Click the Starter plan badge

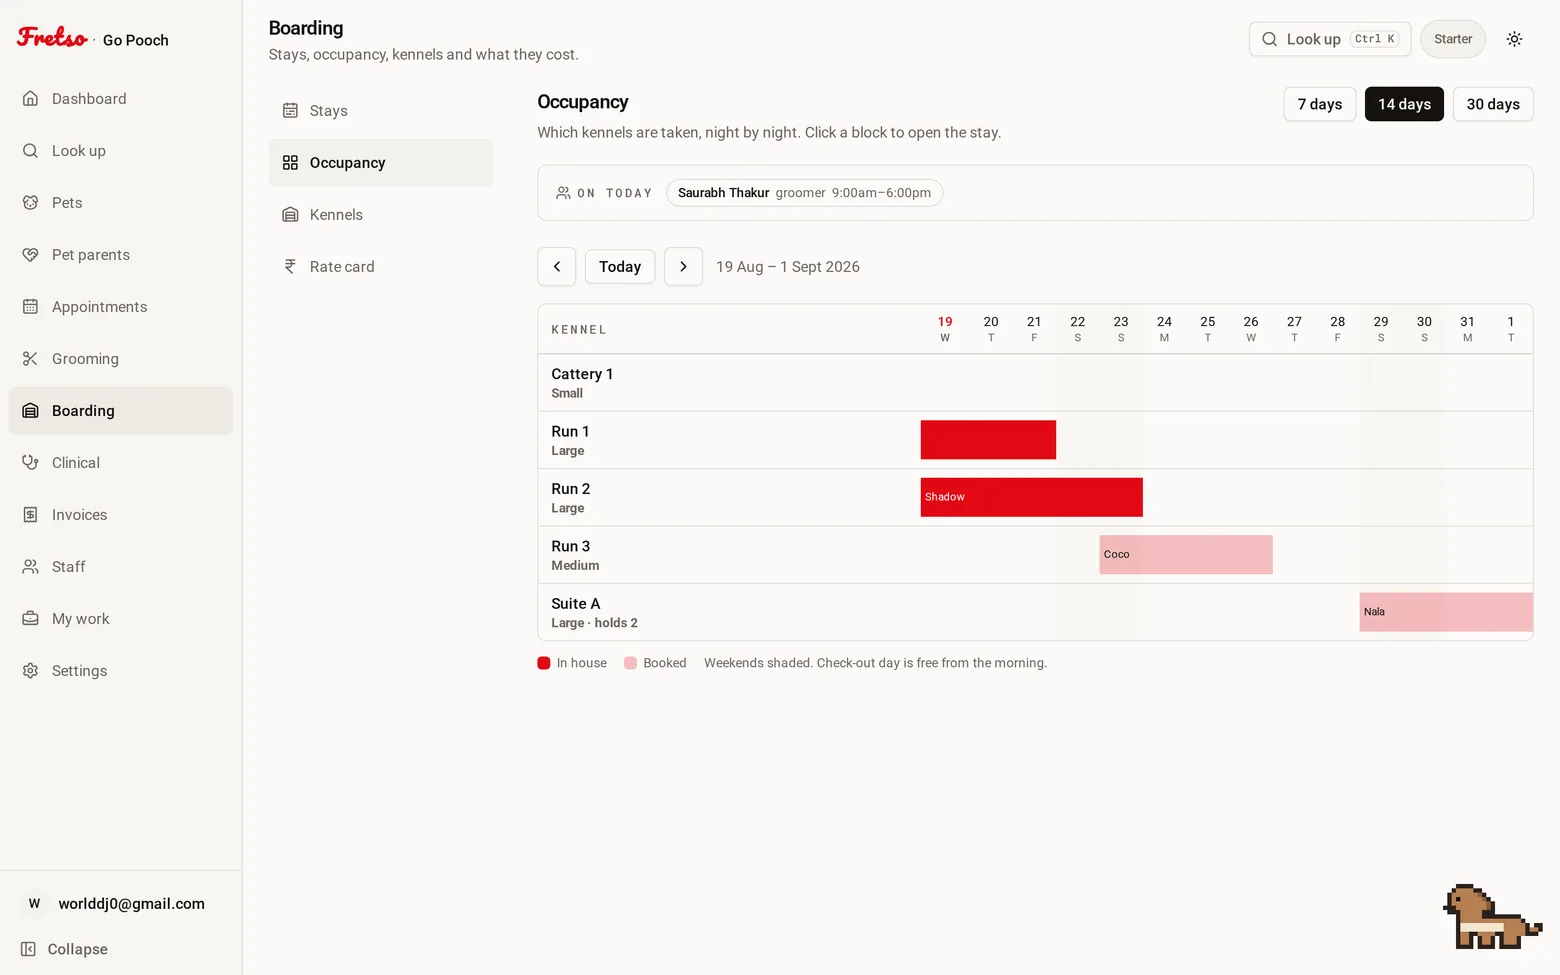click(1453, 39)
